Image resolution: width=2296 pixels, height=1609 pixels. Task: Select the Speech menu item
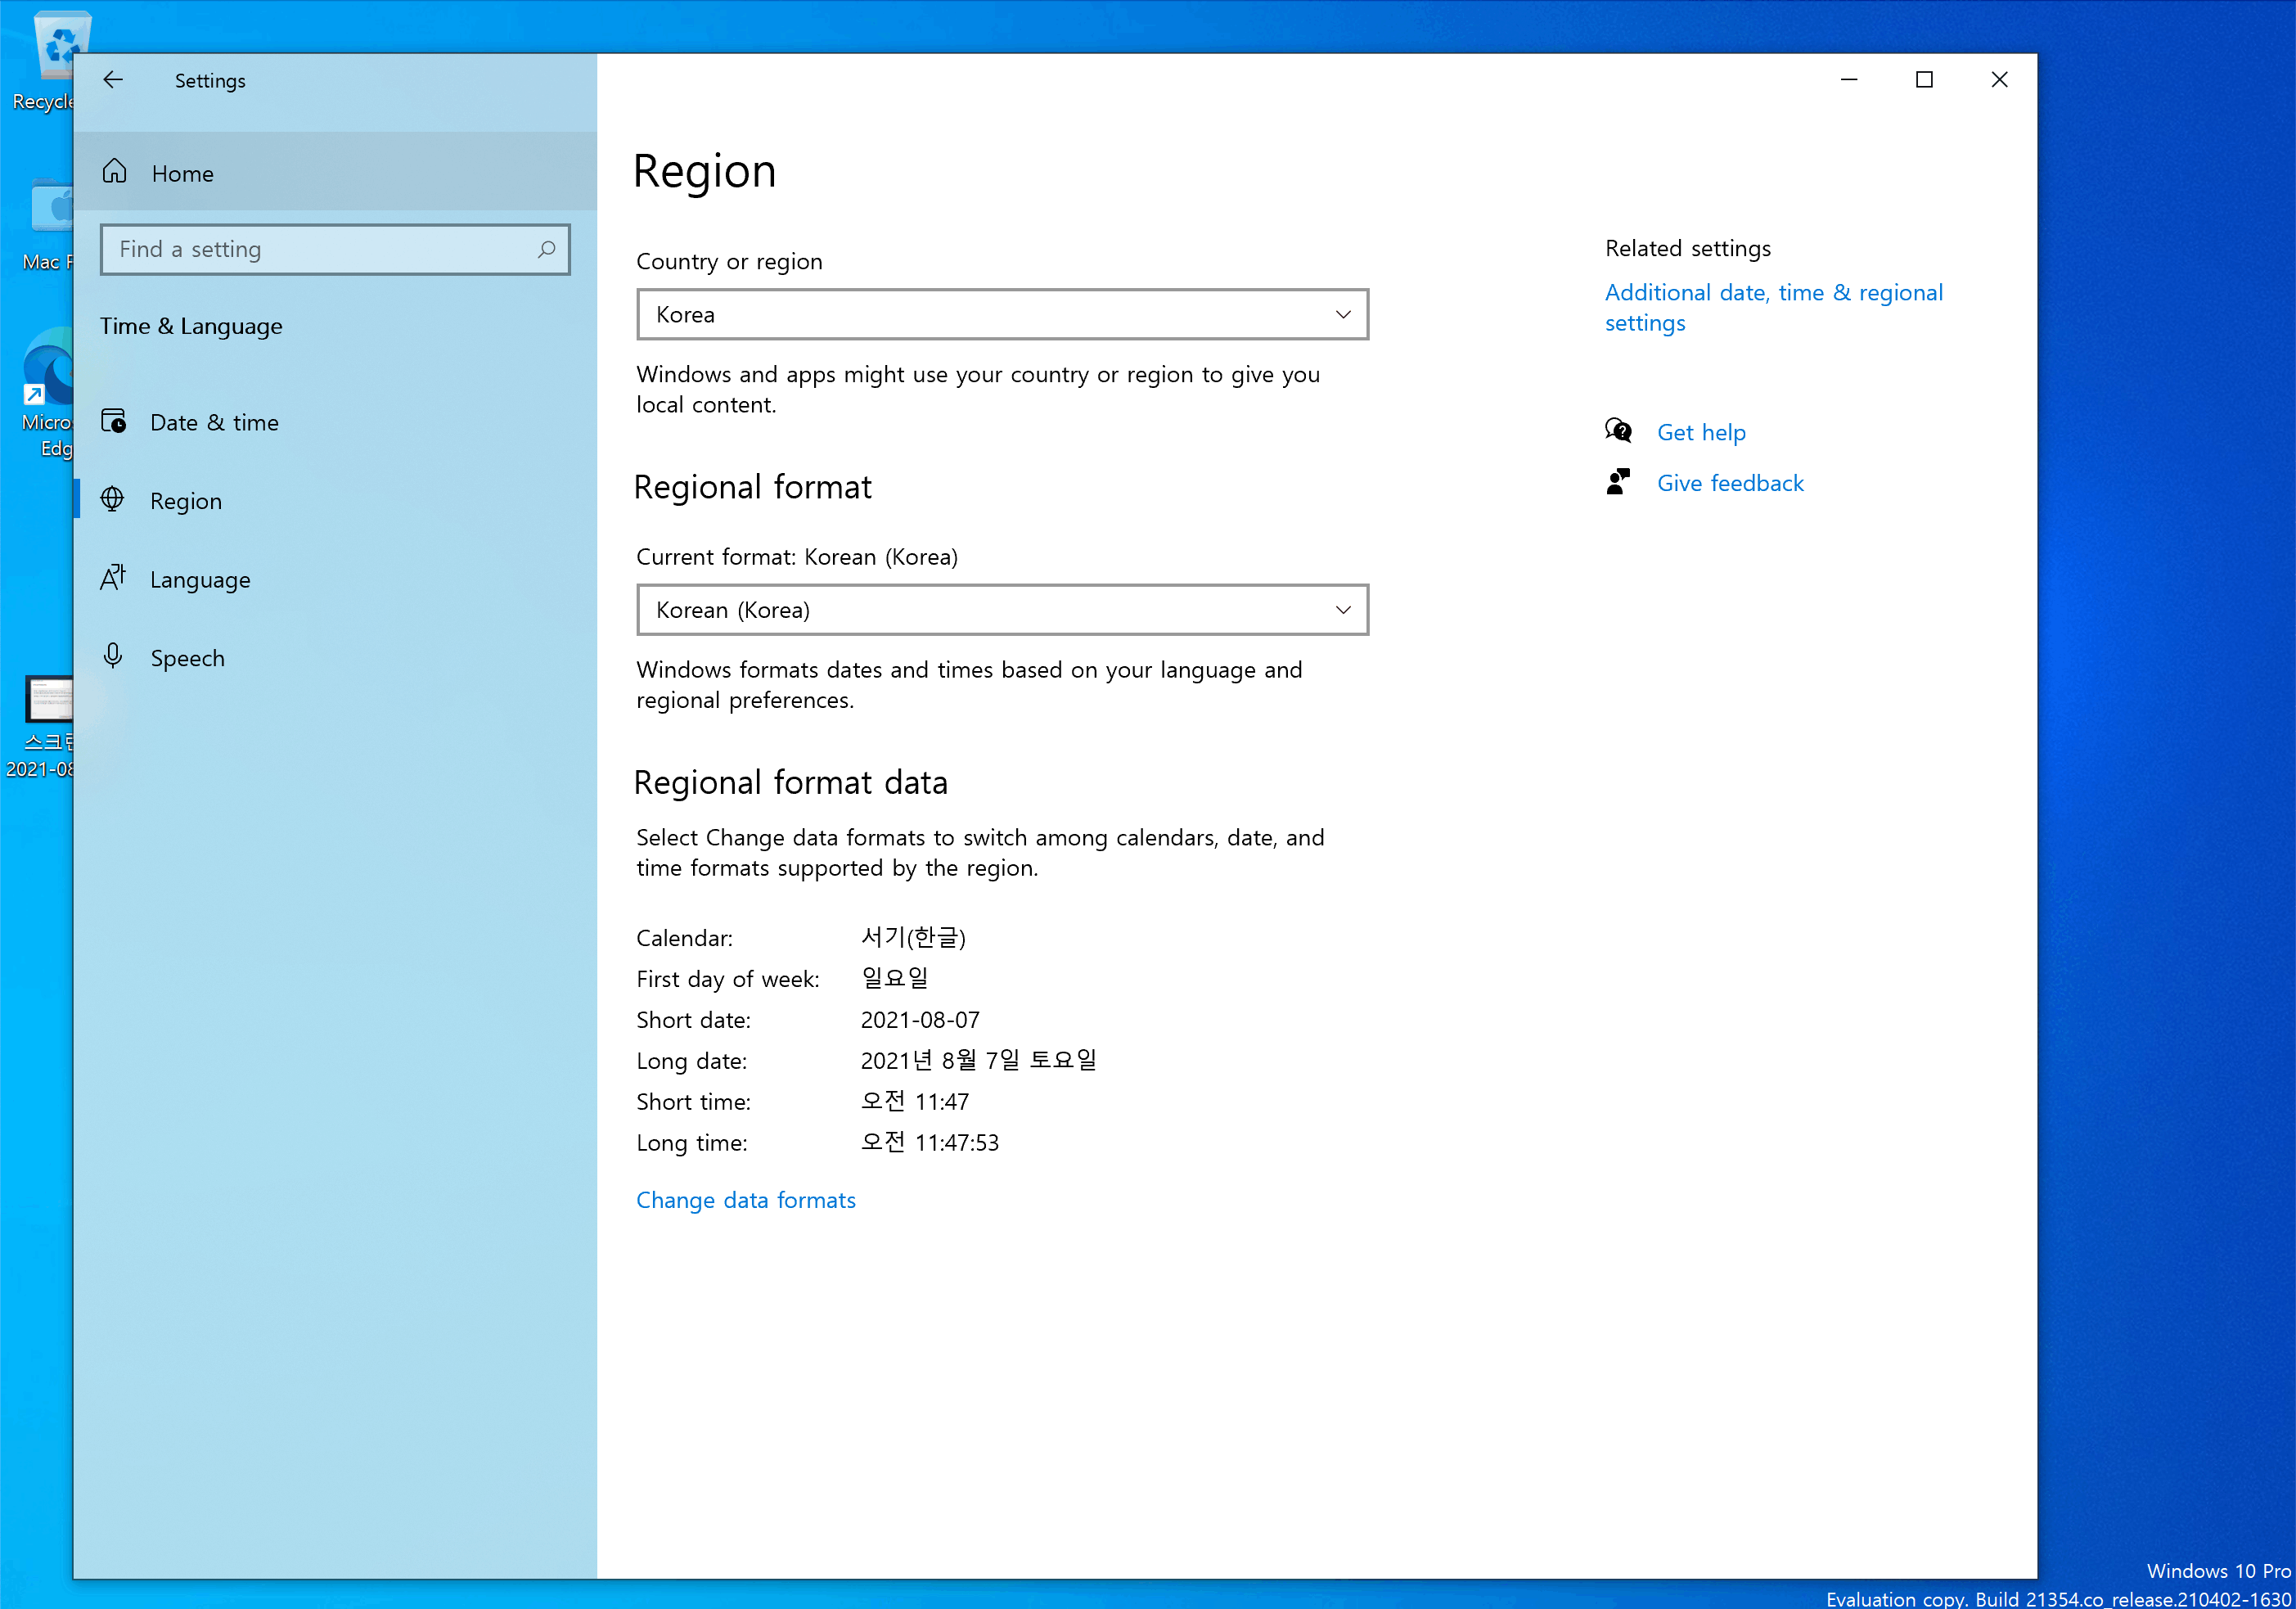click(x=187, y=658)
